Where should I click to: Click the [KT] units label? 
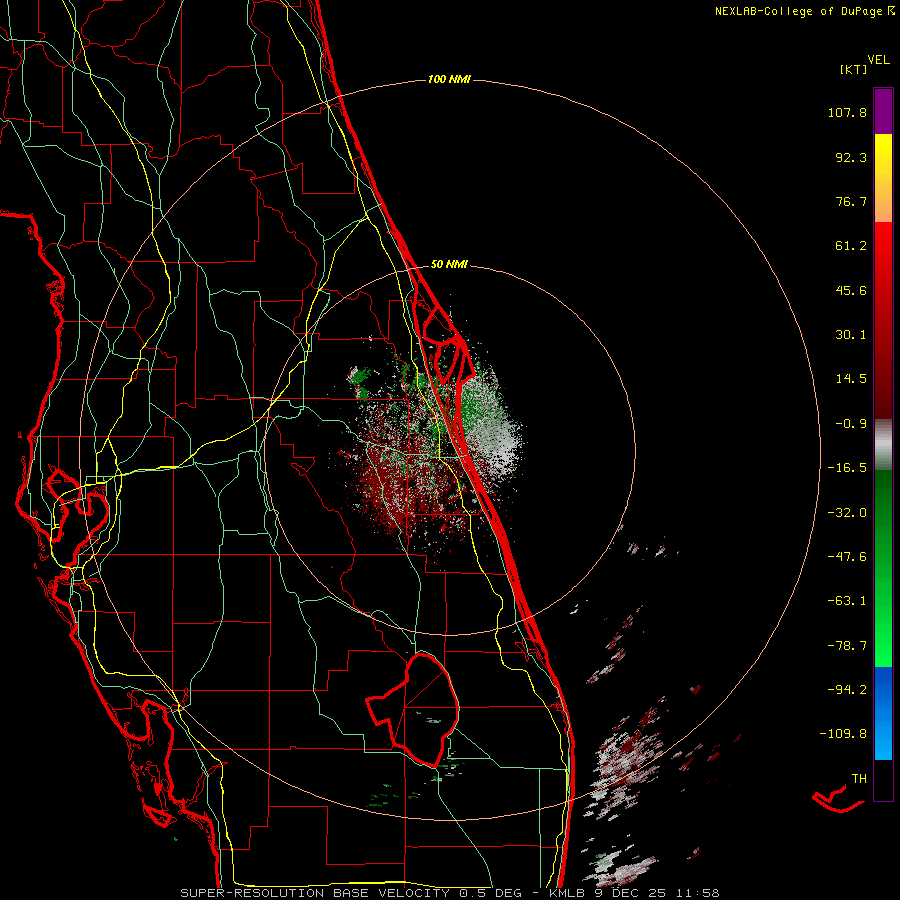click(x=854, y=69)
